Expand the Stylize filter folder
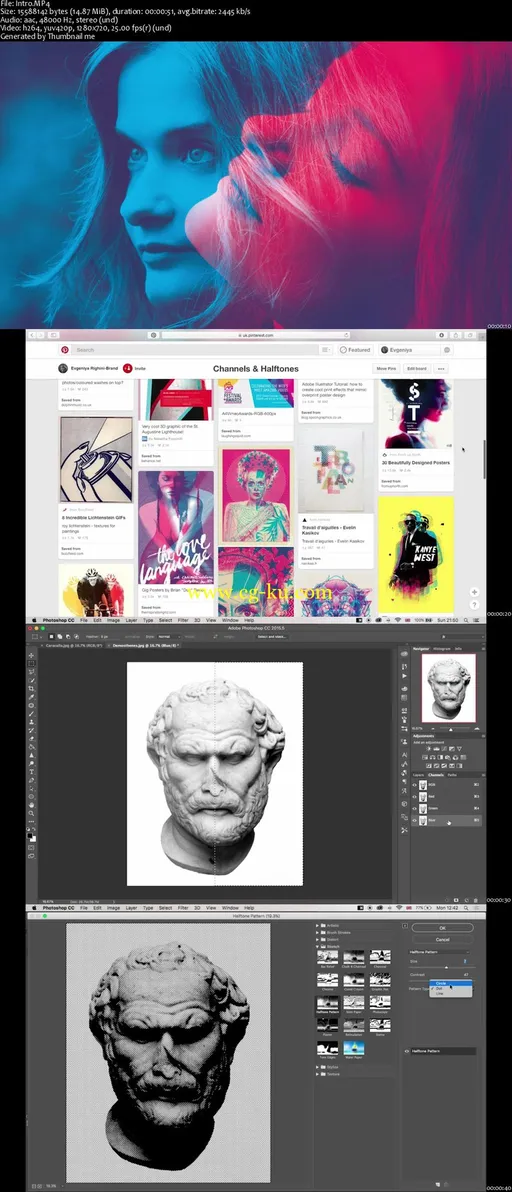Screen dimensions: 512x1192 pos(318,1067)
